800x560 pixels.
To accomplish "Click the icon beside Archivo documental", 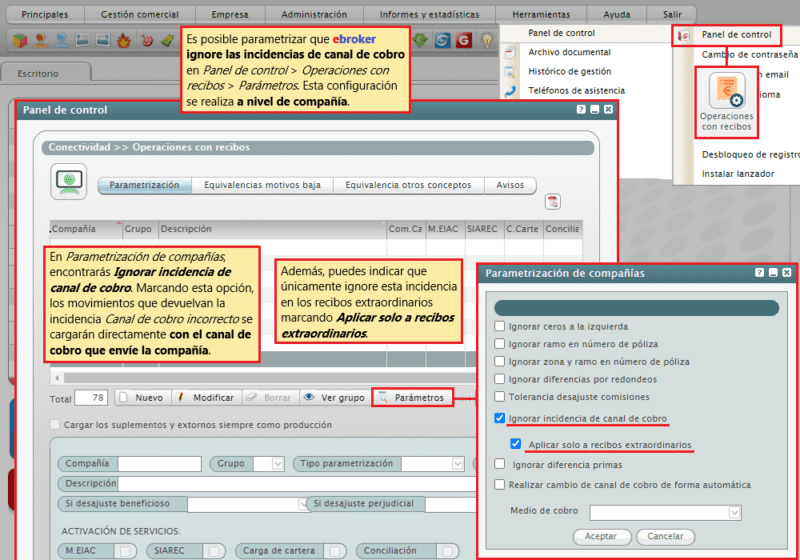I will pos(510,53).
